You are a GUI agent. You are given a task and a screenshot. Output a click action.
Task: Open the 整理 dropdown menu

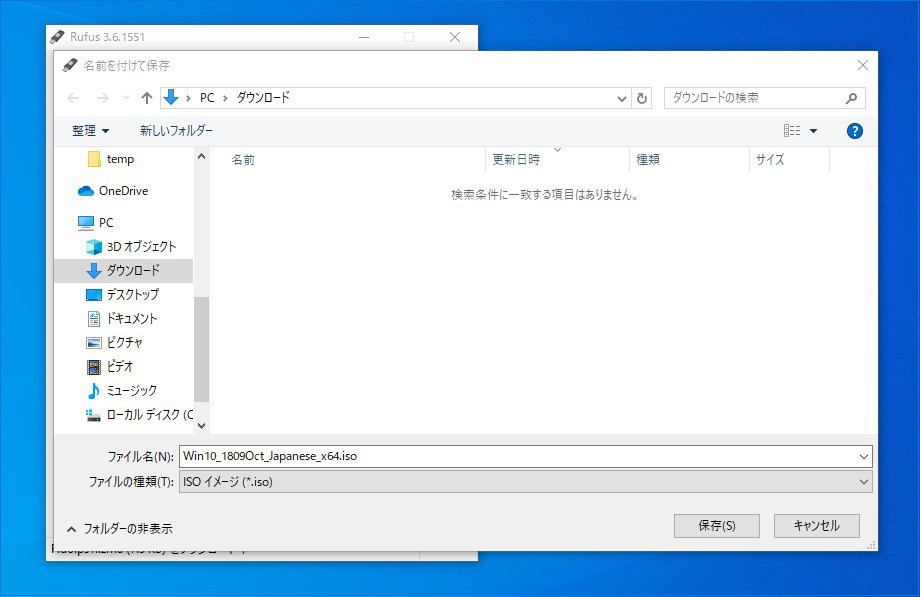90,131
